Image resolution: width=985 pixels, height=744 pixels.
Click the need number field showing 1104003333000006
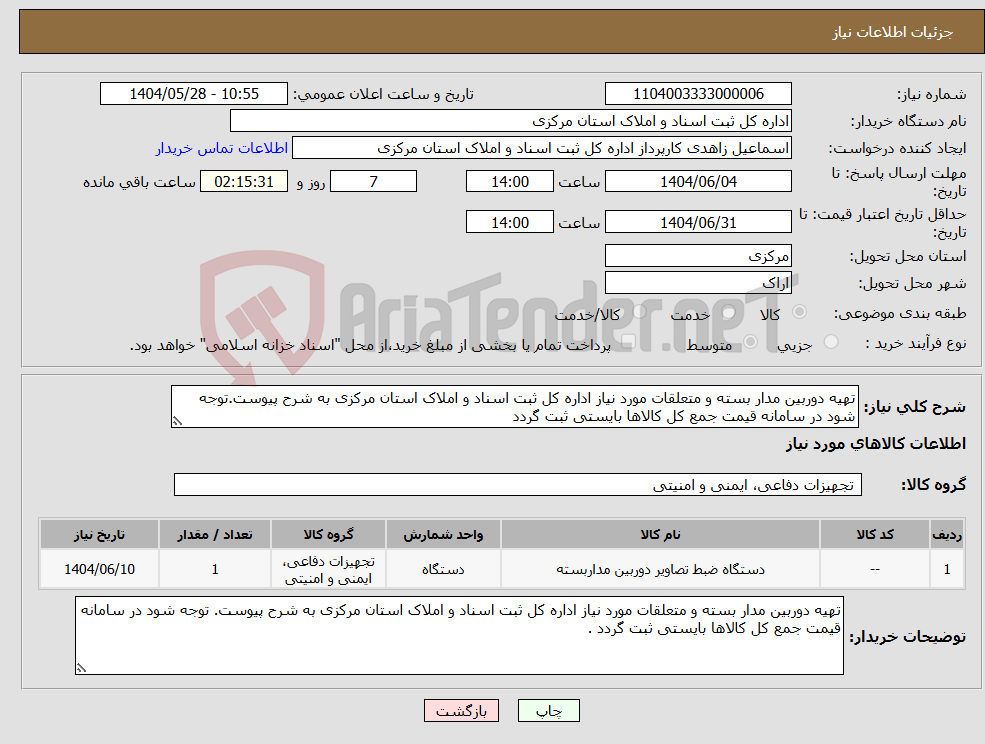point(697,93)
